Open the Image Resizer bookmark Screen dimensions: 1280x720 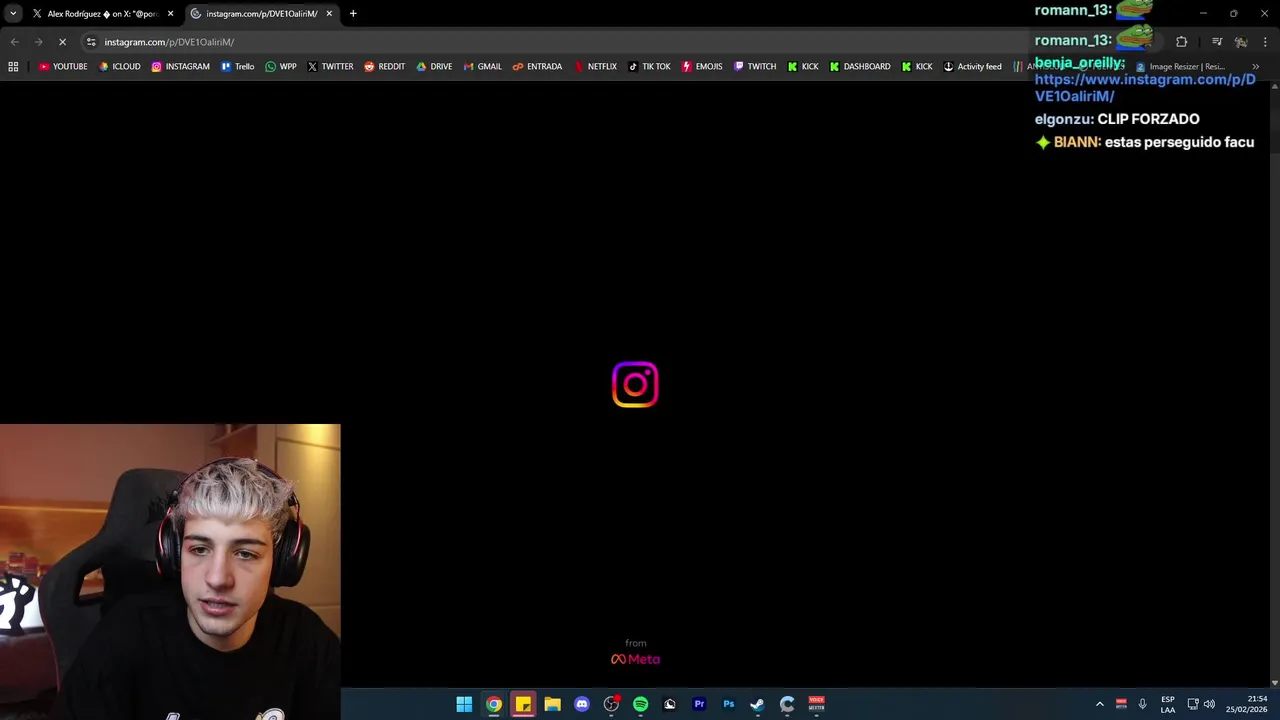point(1180,66)
